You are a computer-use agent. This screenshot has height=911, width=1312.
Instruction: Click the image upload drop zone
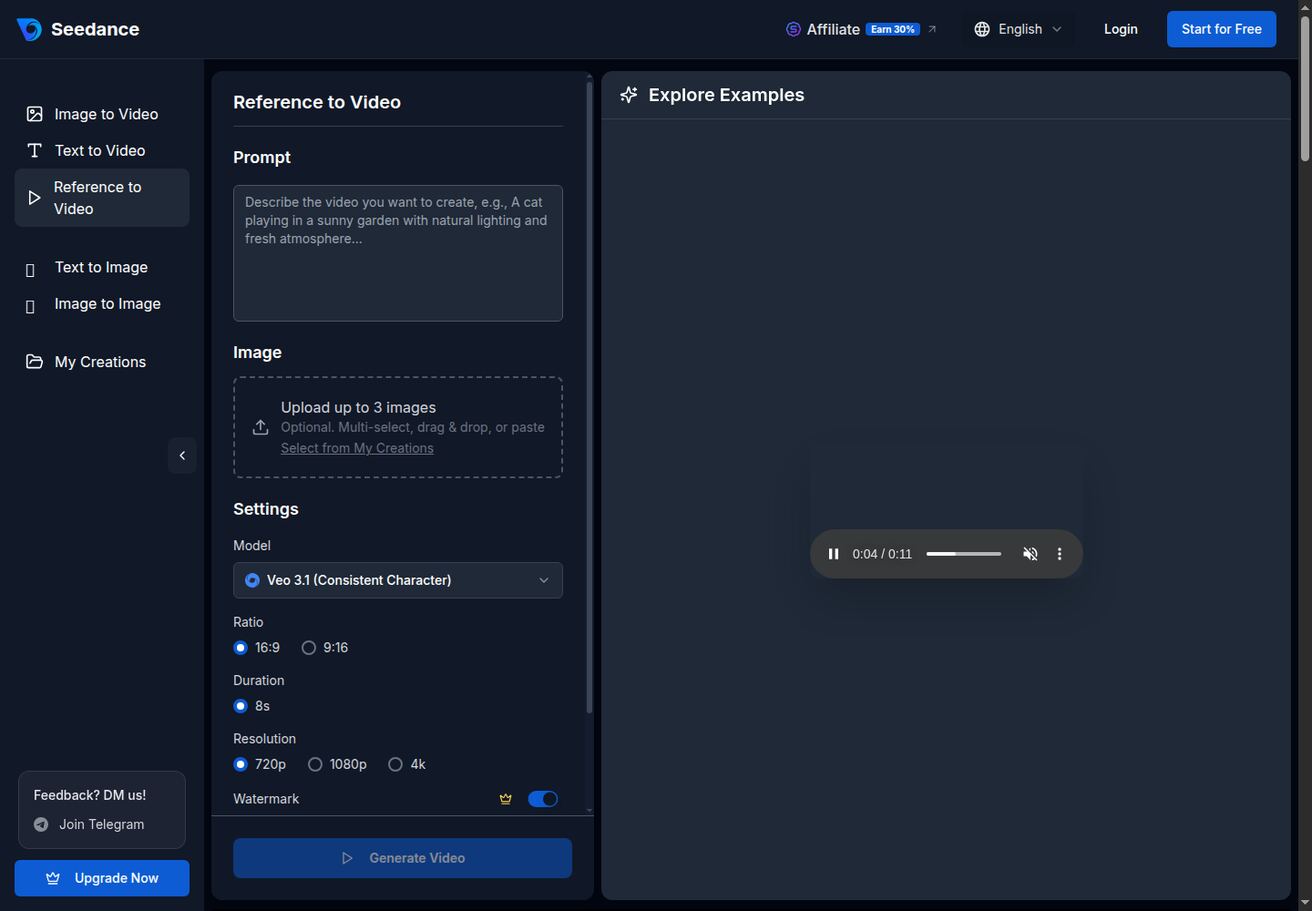pos(398,427)
